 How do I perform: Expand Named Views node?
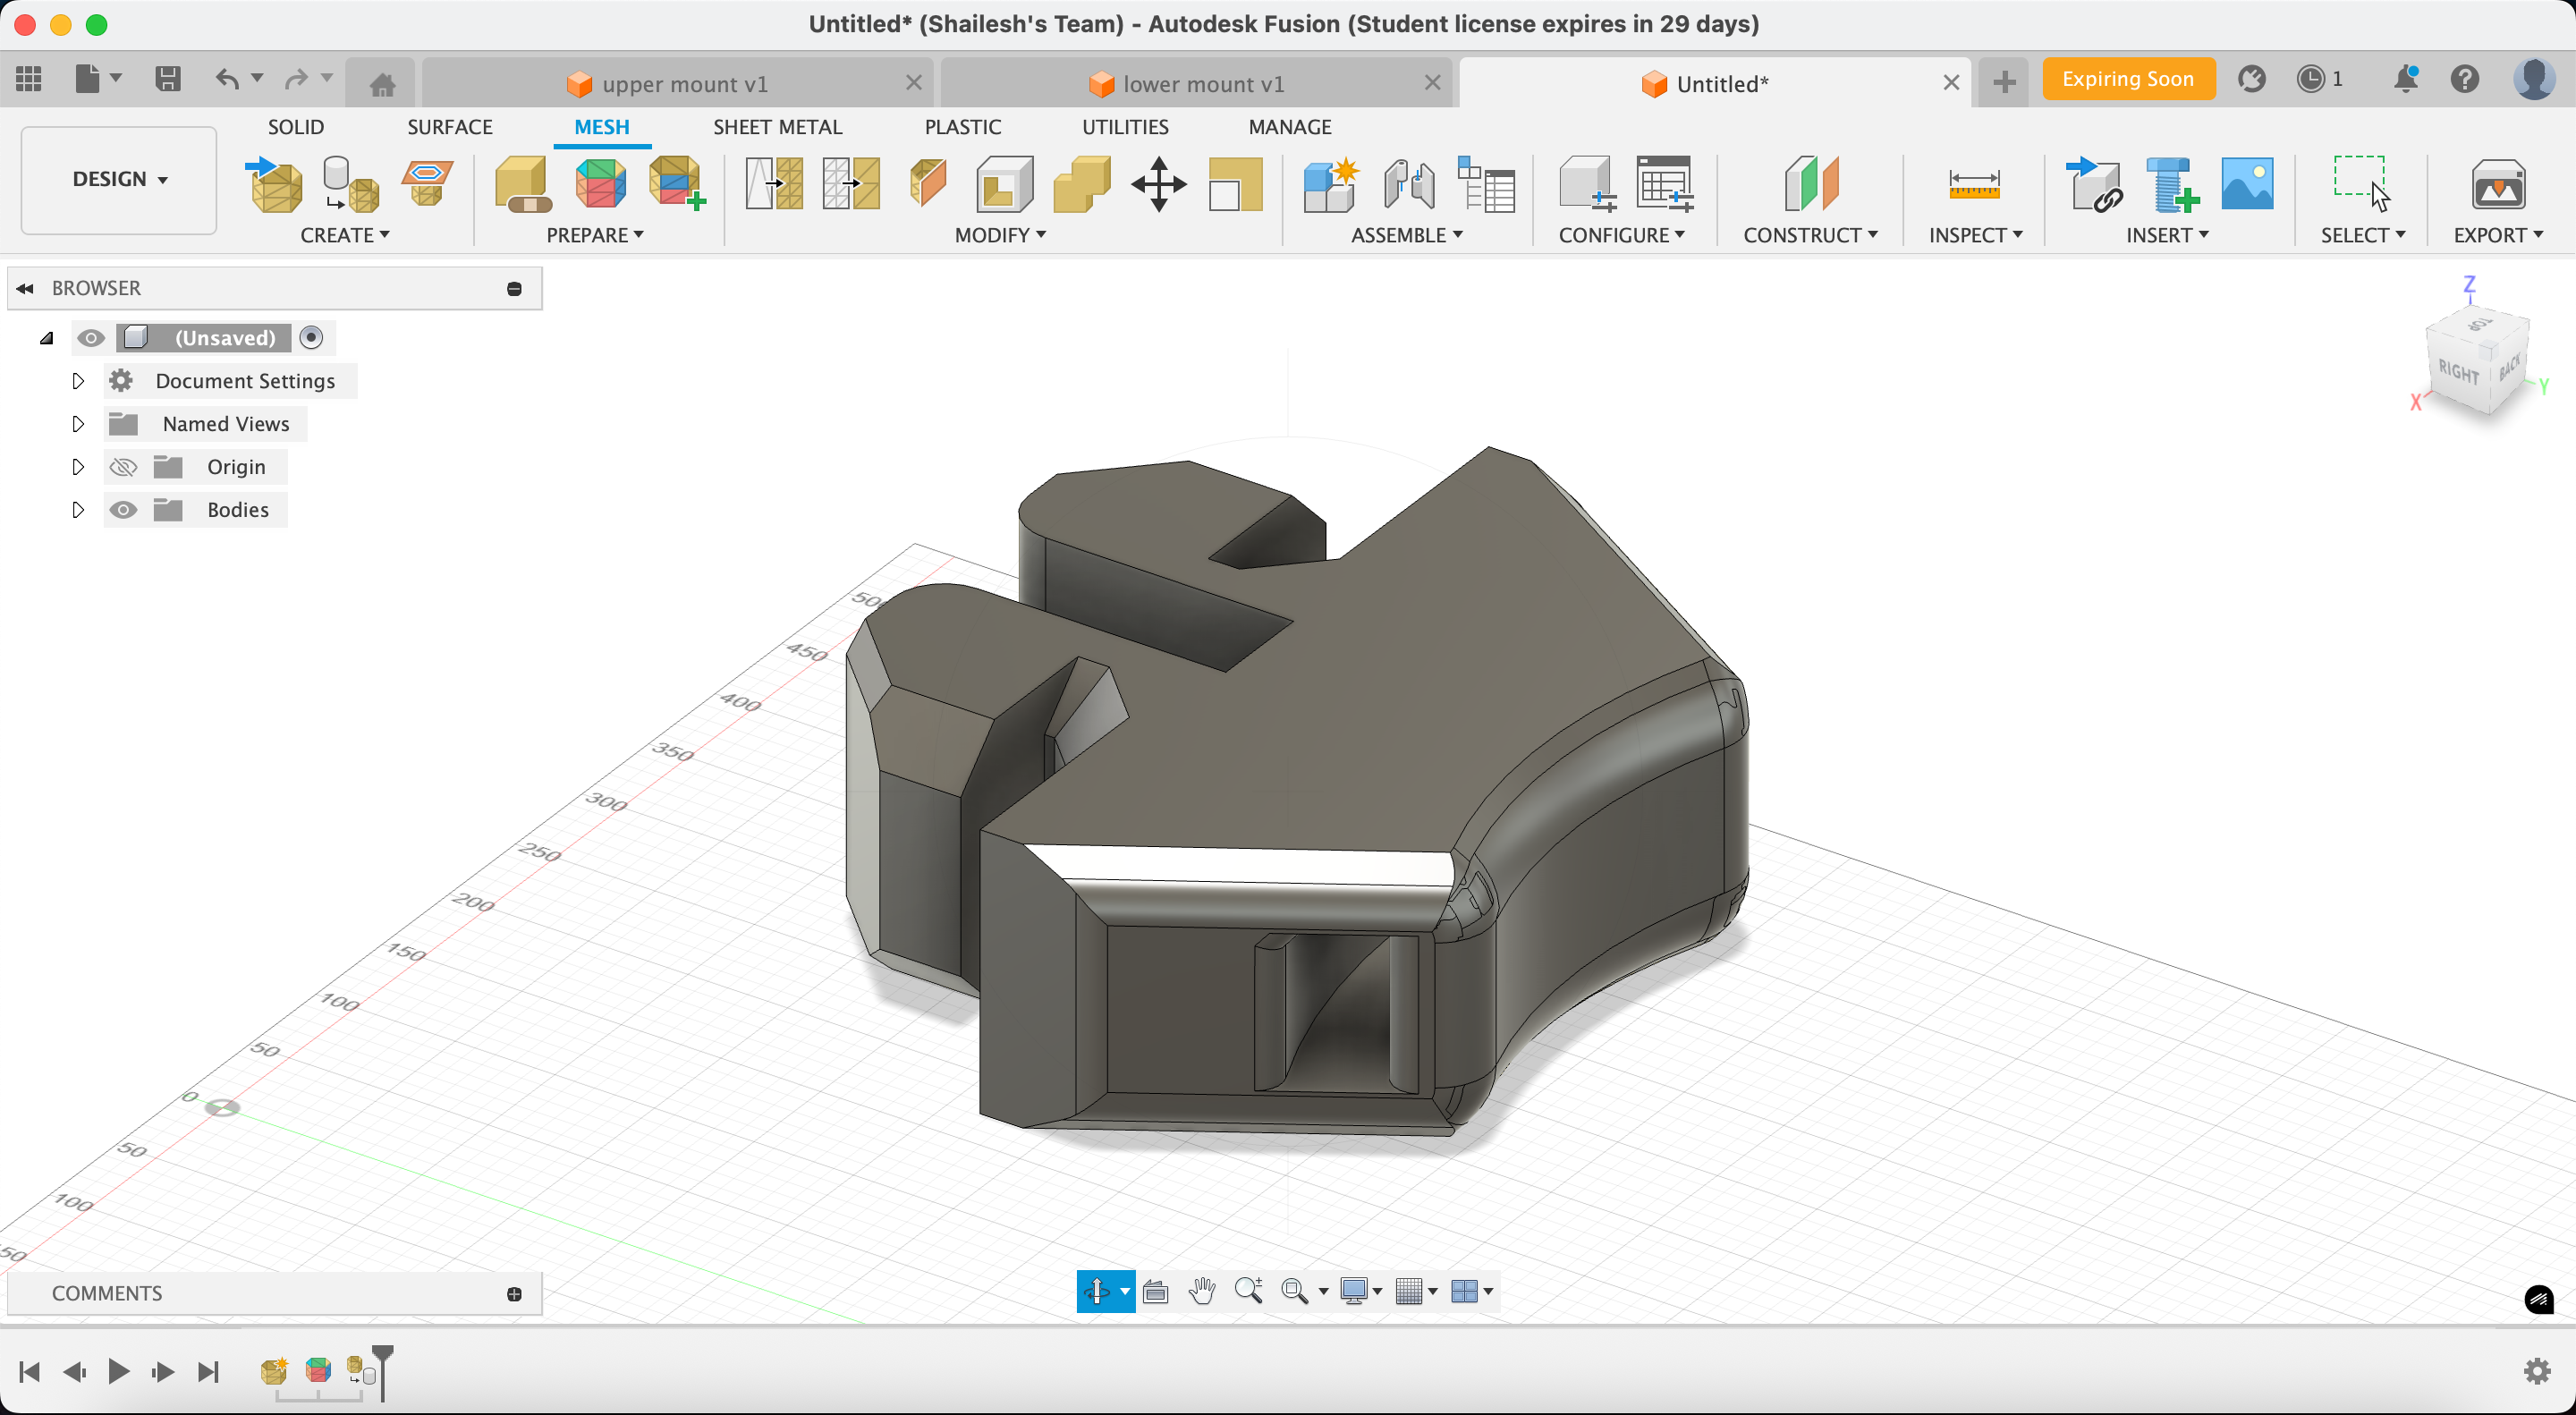(x=77, y=424)
